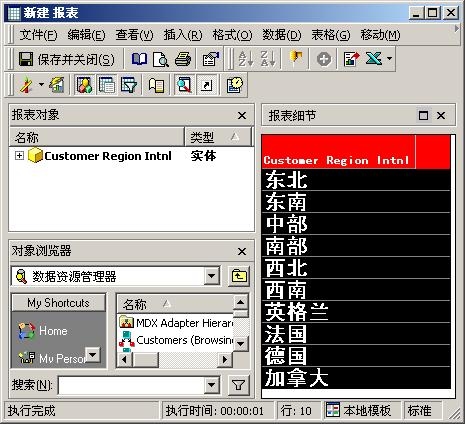Sort descending with the Z-A icon

268,59
